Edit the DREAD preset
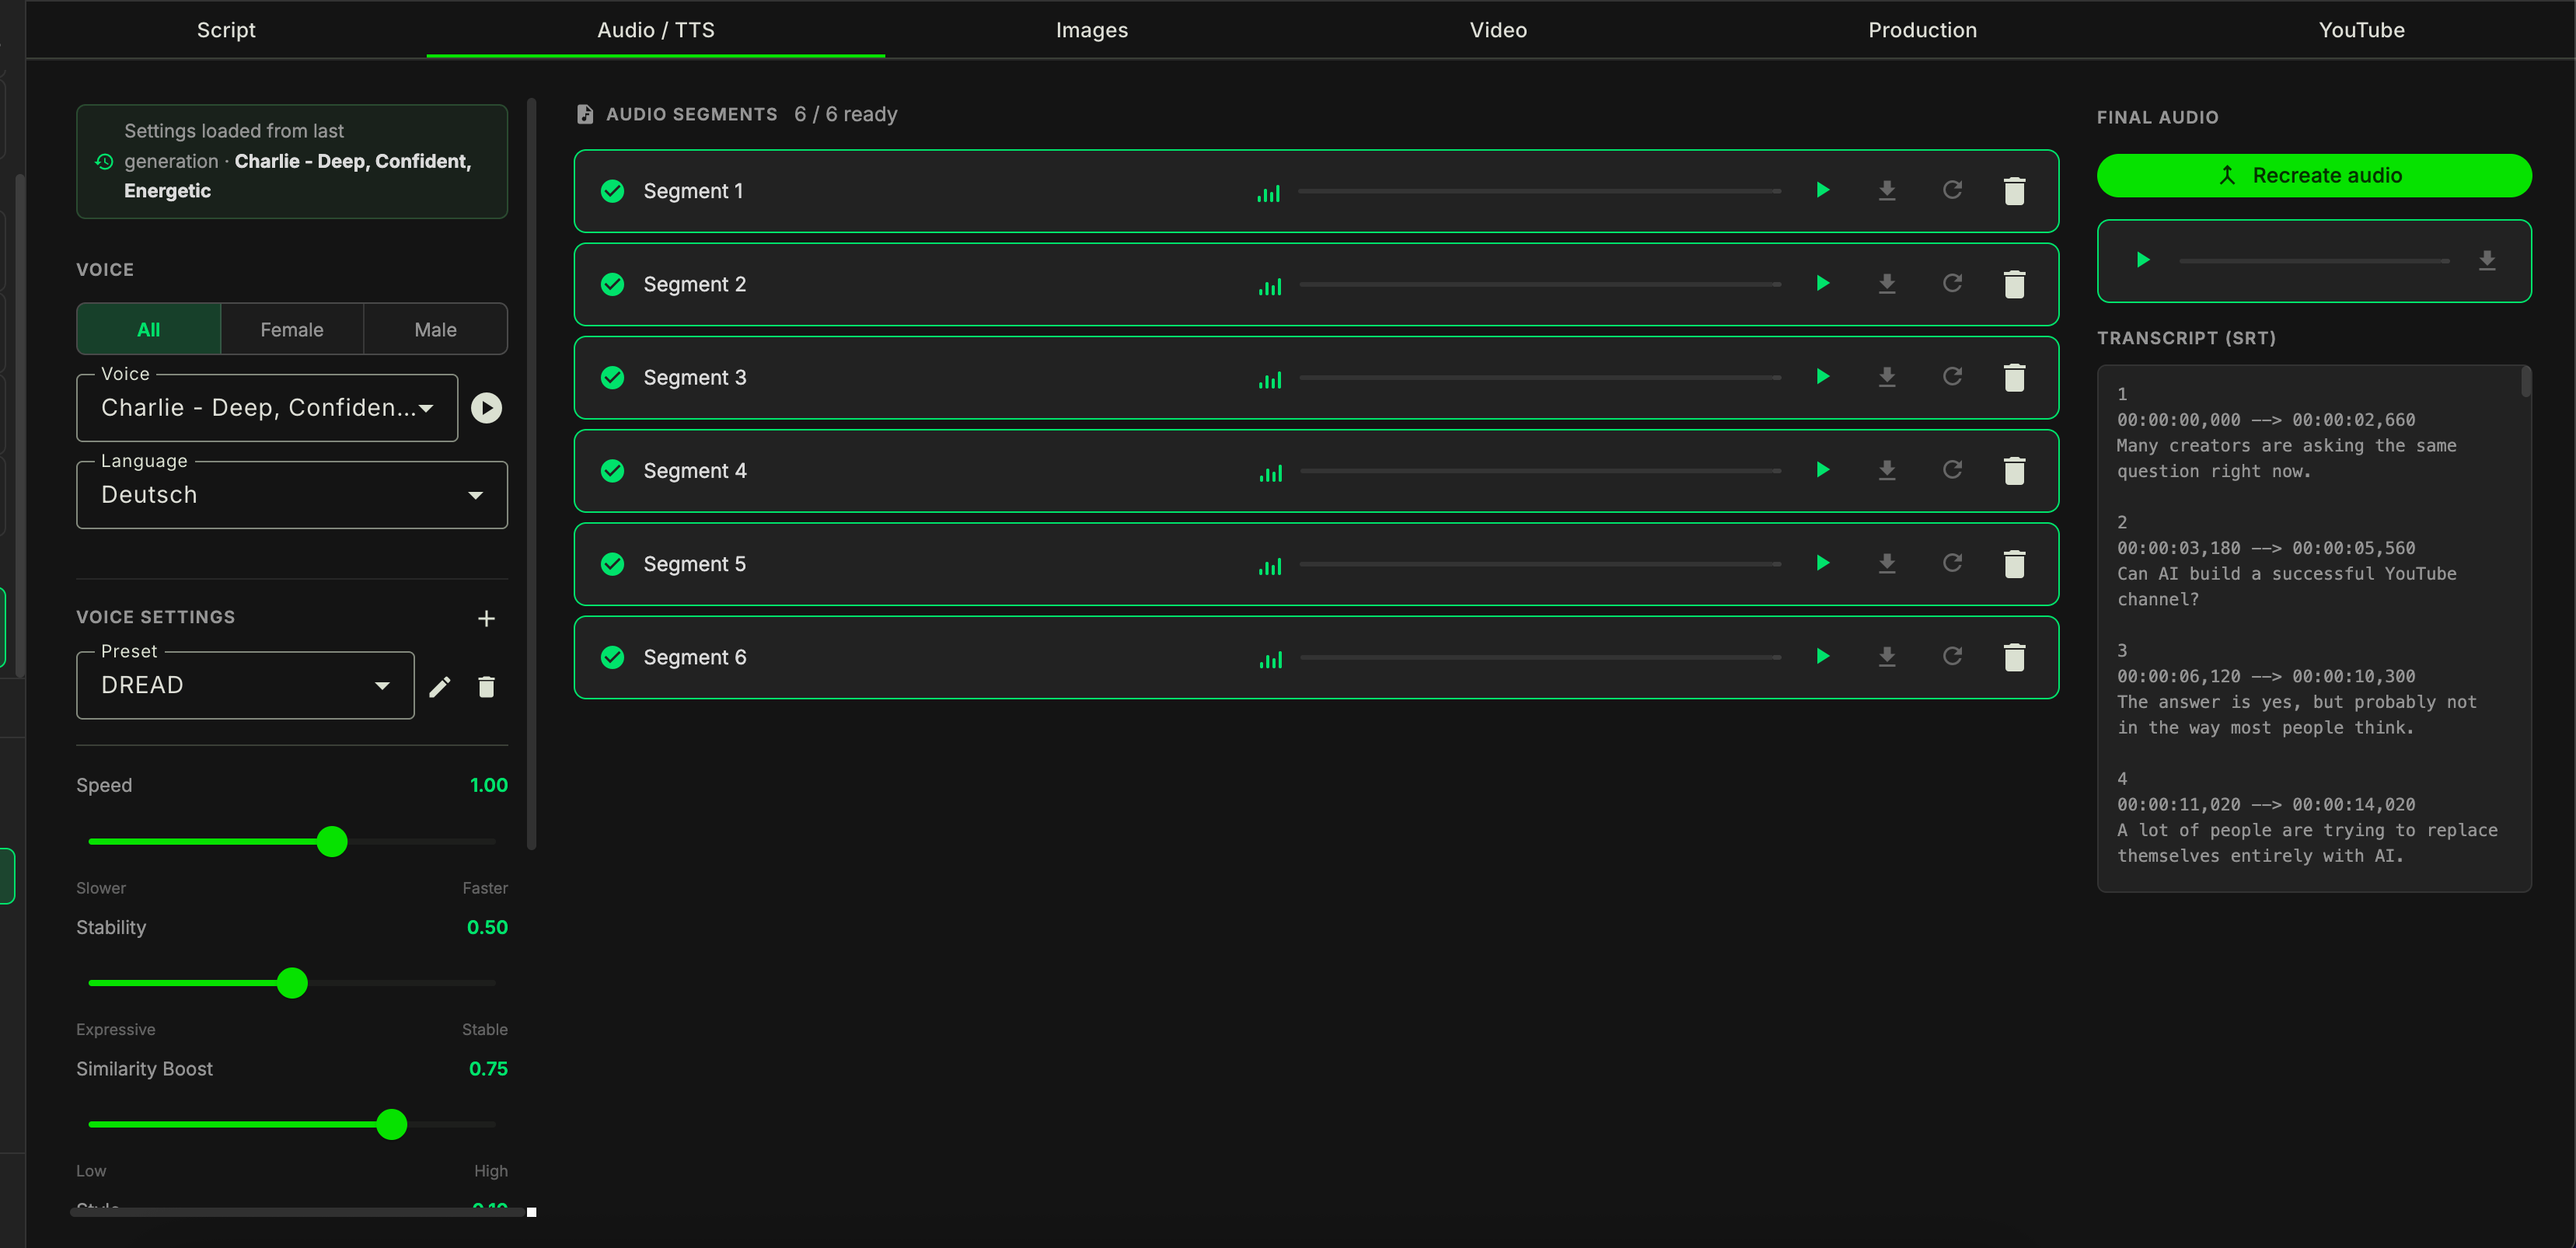2576x1248 pixels. 440,687
